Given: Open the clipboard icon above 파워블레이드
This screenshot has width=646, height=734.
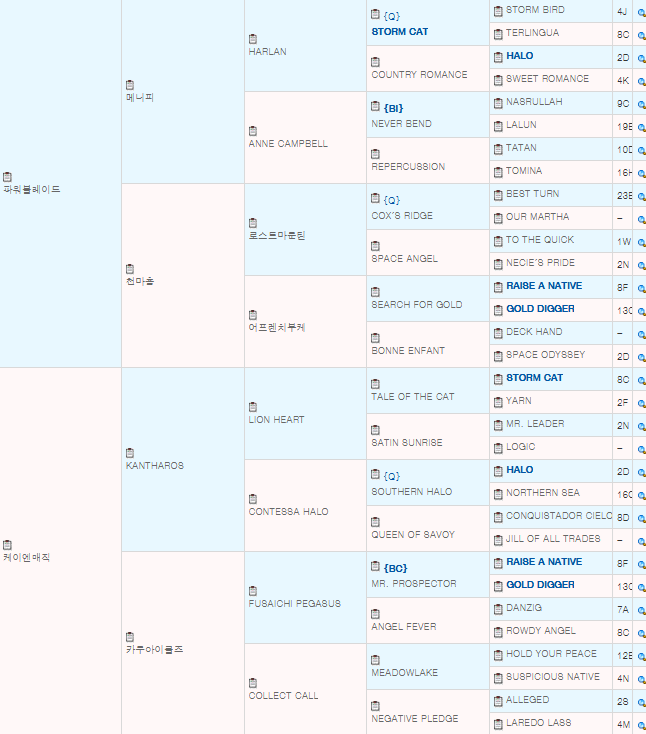Looking at the screenshot, I should coord(7,177).
